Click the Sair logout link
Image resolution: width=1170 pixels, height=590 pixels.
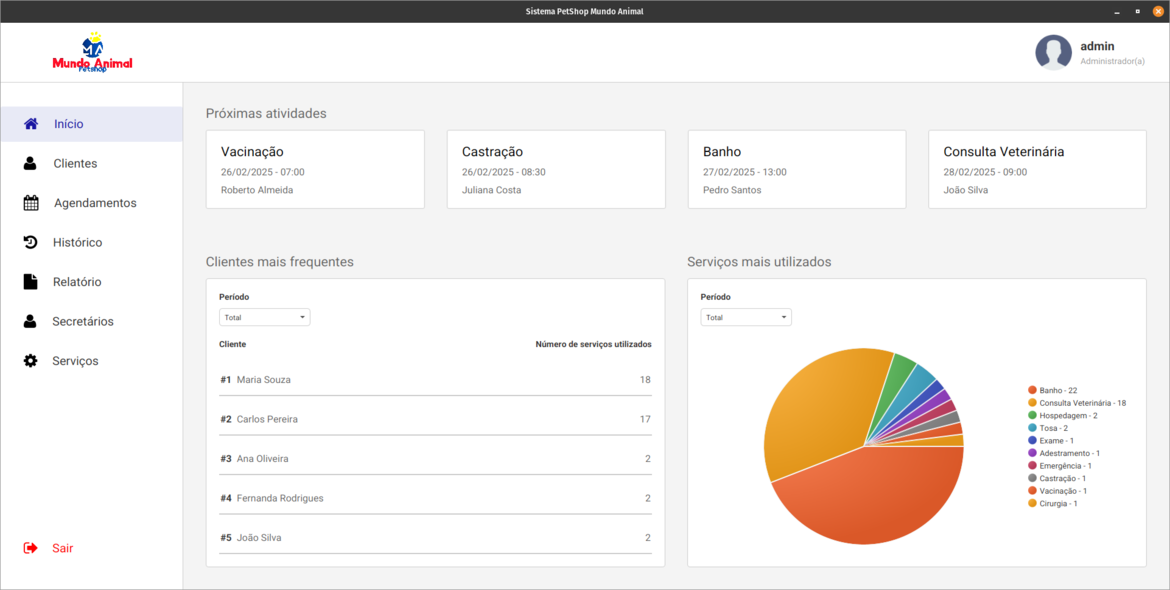[x=63, y=548]
